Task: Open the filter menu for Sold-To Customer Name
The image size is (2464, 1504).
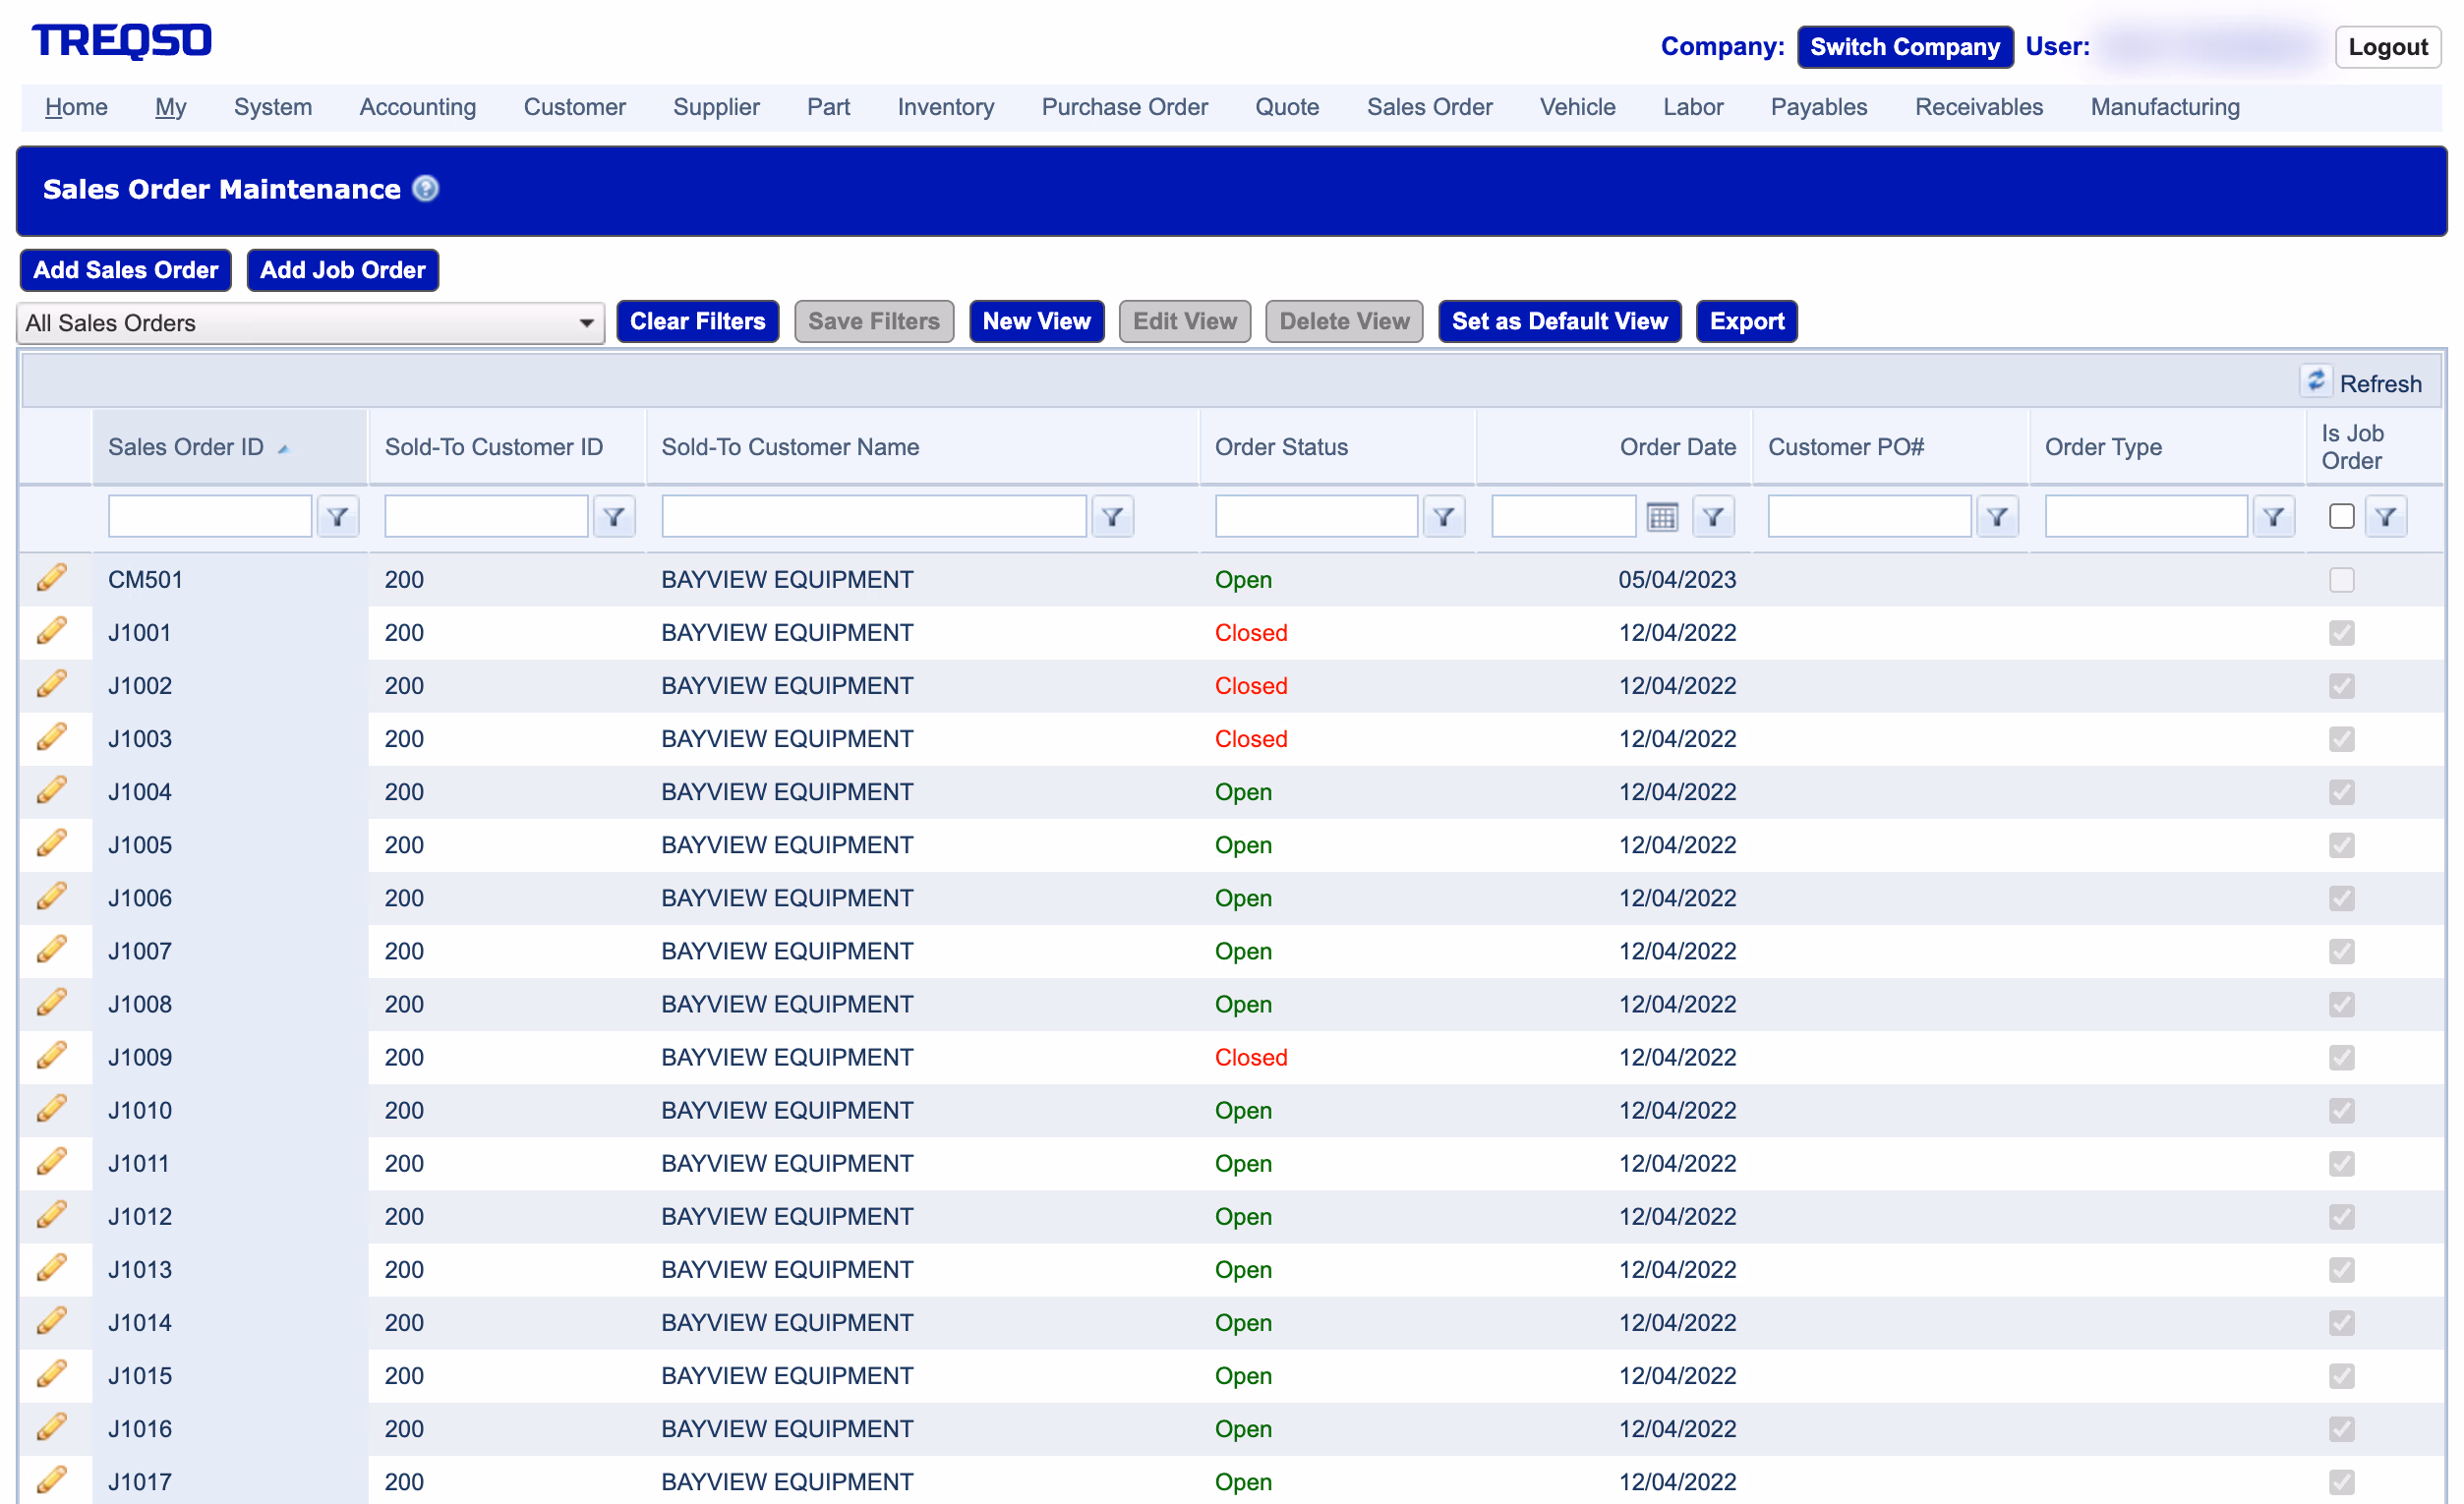Action: 1112,517
